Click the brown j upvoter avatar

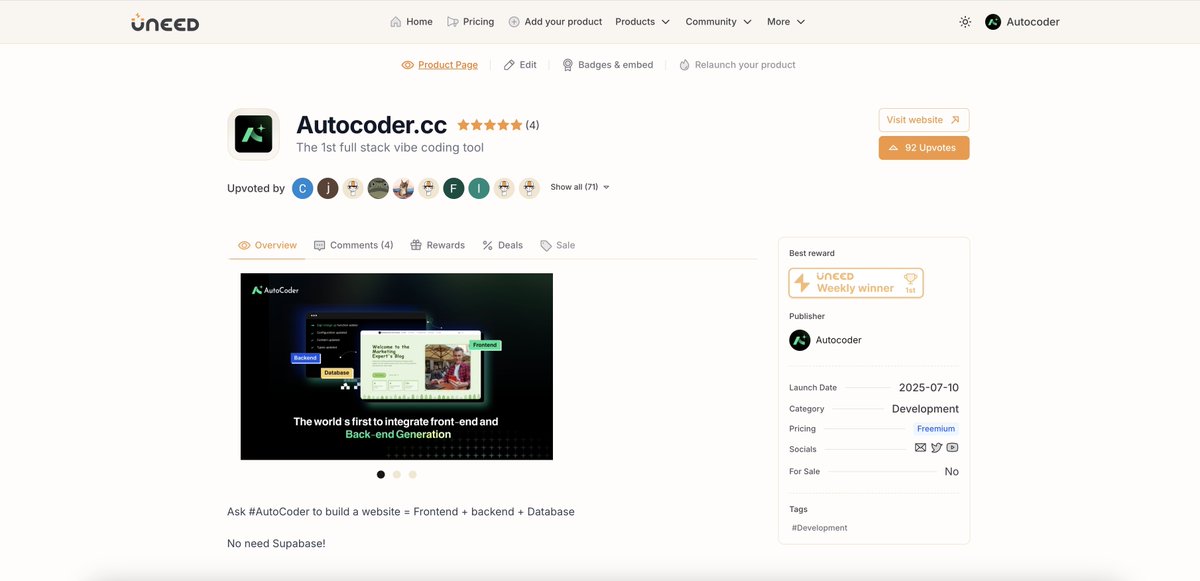point(328,188)
